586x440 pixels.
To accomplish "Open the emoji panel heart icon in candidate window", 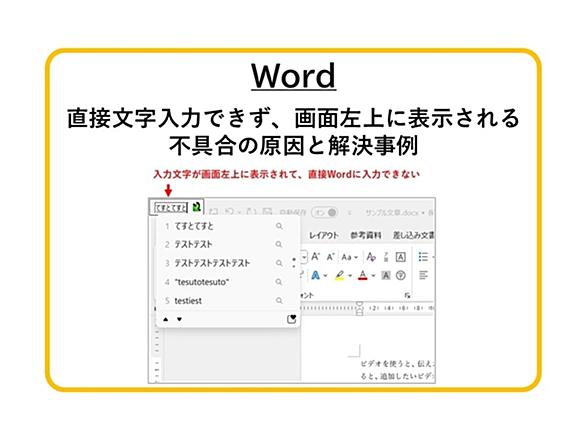I will tap(292, 319).
